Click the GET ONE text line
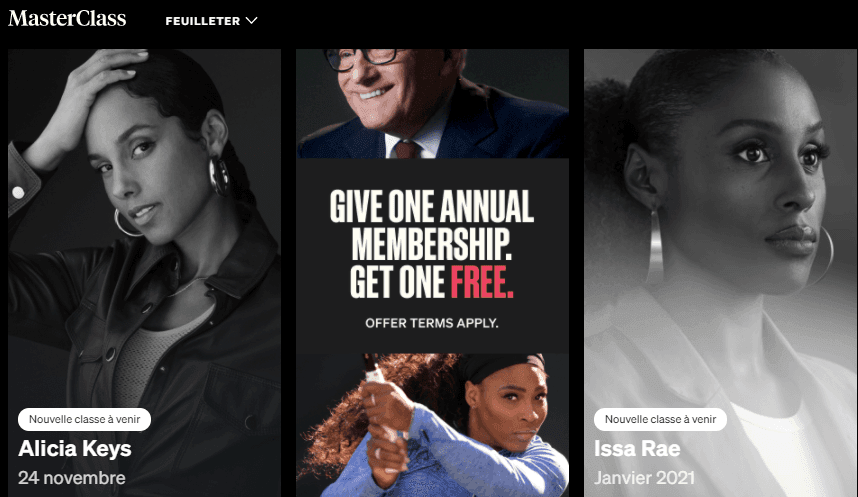 point(397,282)
